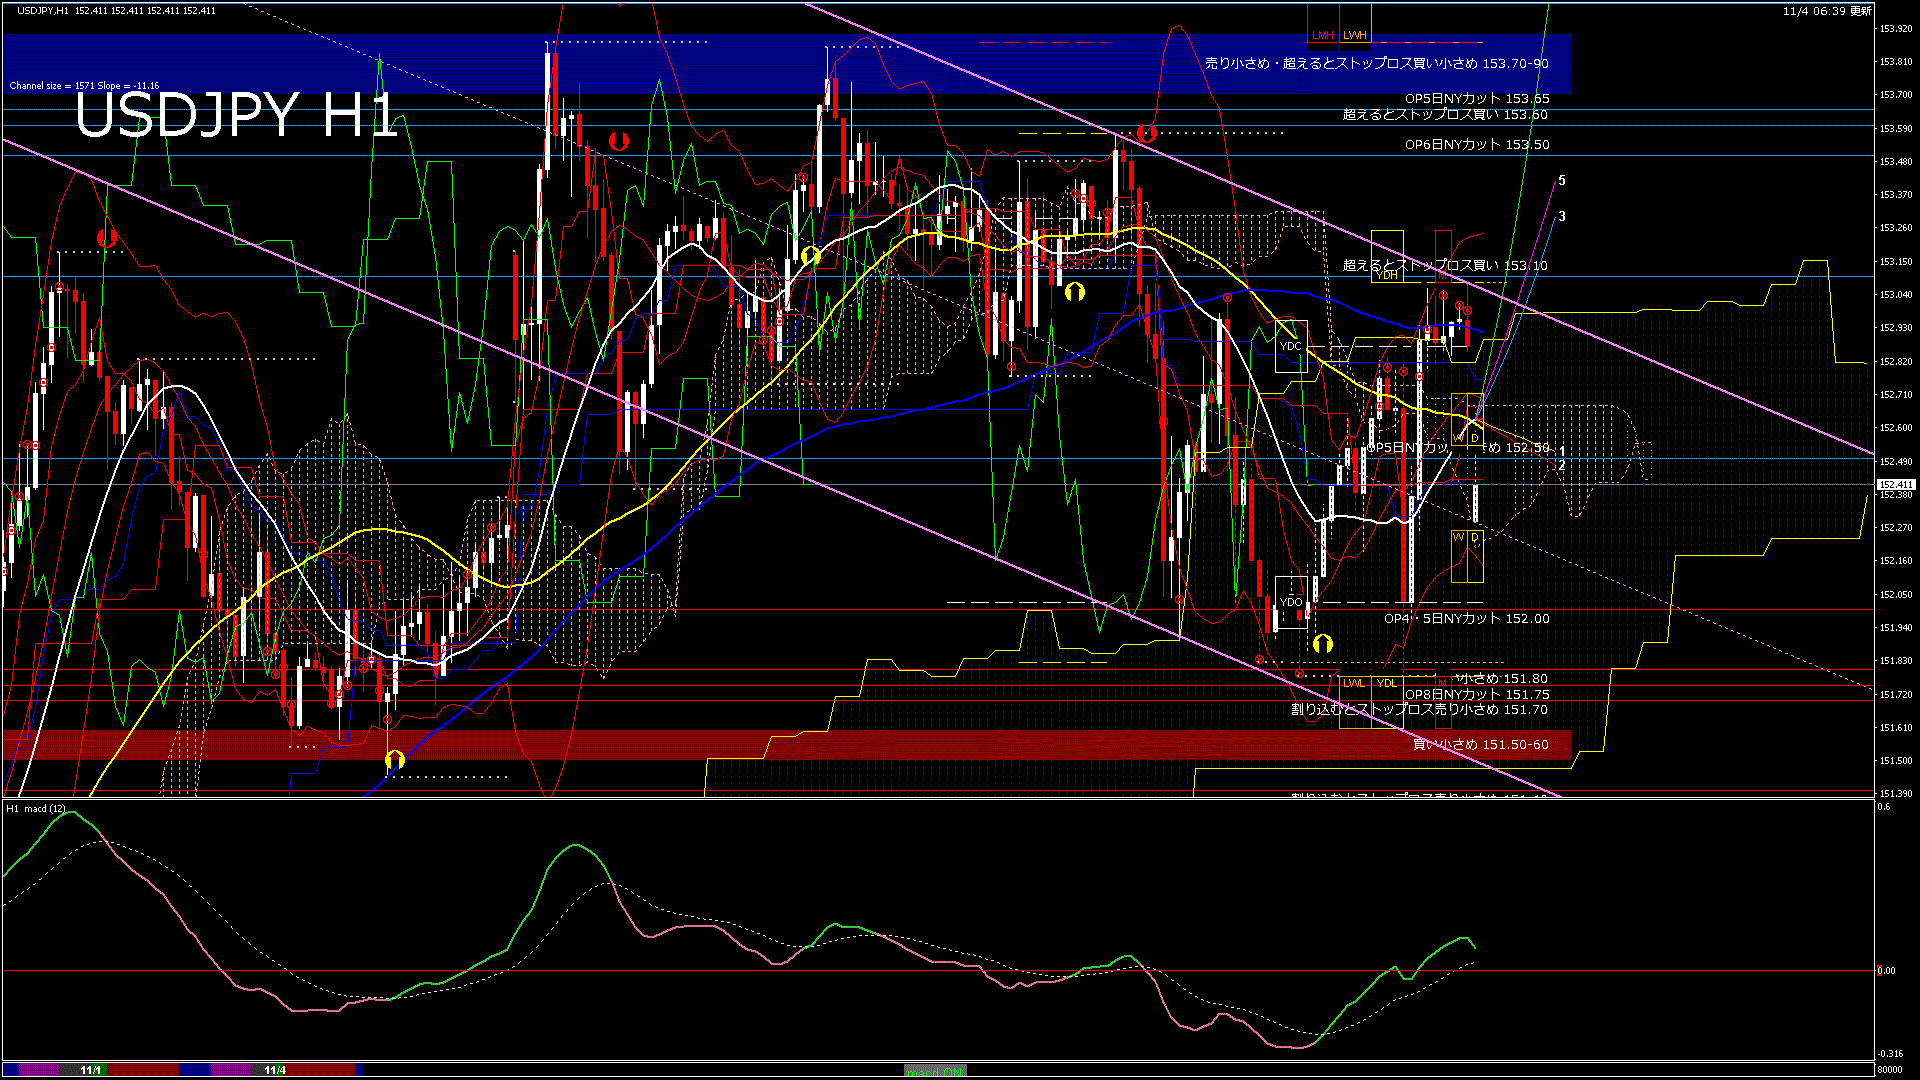Click the 11/4 06:39 更新 timestamp
Screen dimensions: 1920x1080
[x=1827, y=11]
